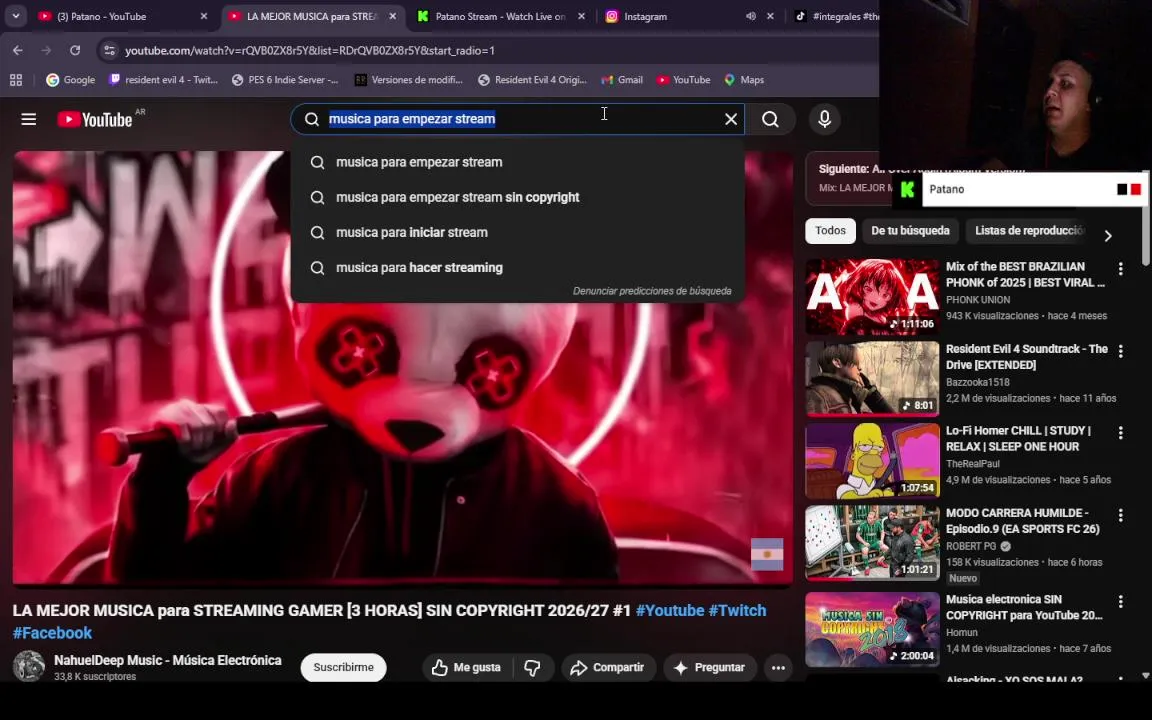
Task: Close the Patano - YouTube tab
Action: (204, 16)
